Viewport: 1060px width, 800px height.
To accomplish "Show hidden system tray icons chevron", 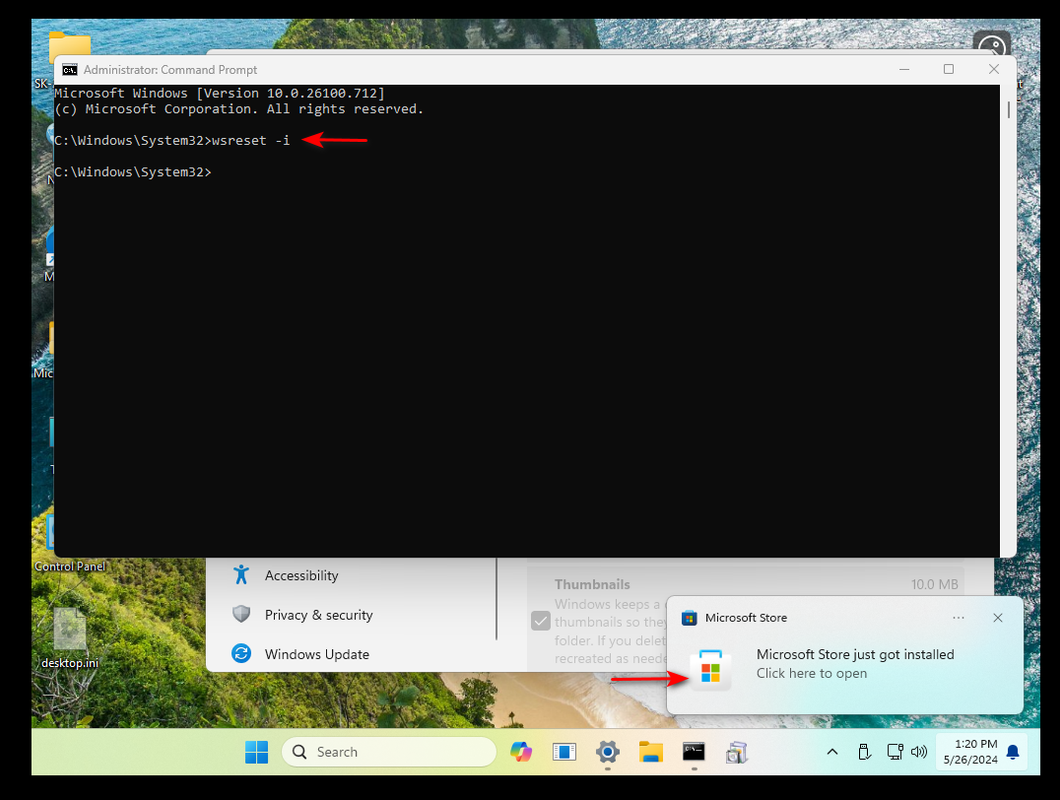I will [x=832, y=752].
